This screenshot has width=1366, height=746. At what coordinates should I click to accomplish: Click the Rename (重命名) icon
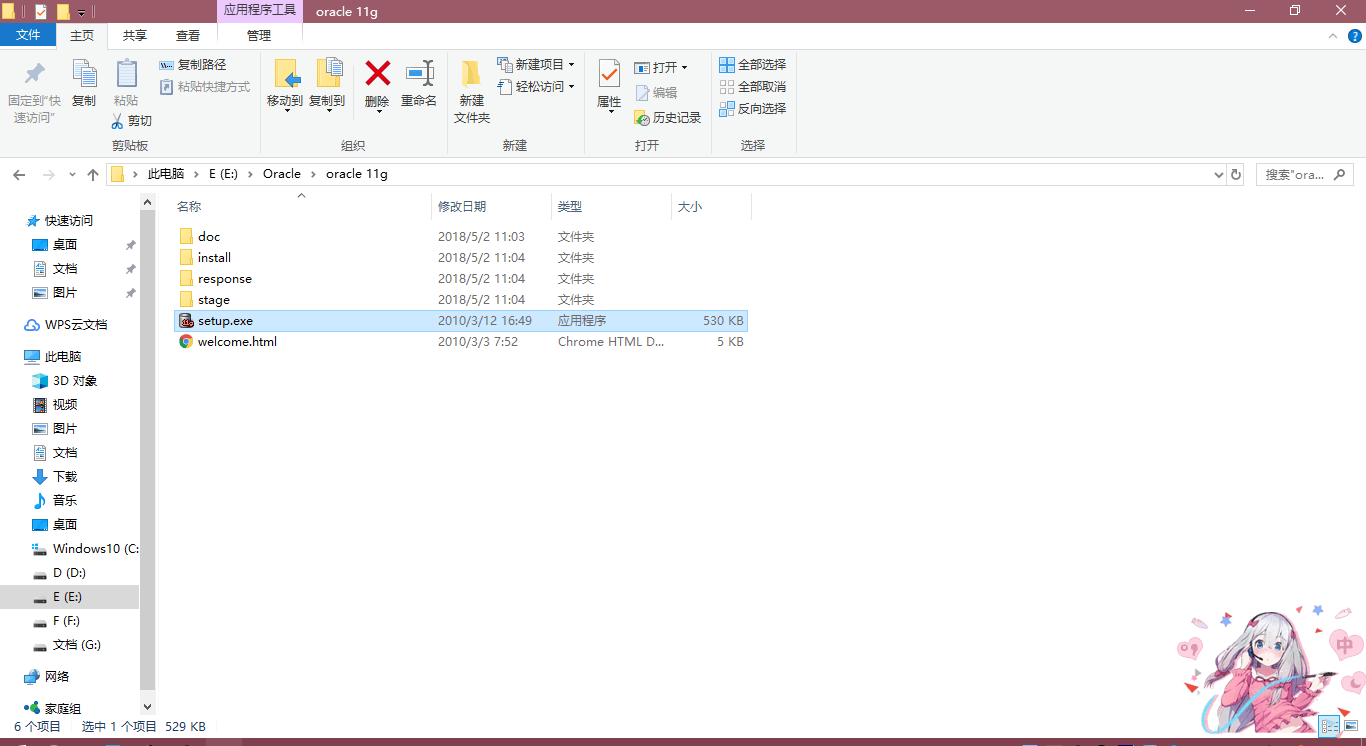coord(419,73)
